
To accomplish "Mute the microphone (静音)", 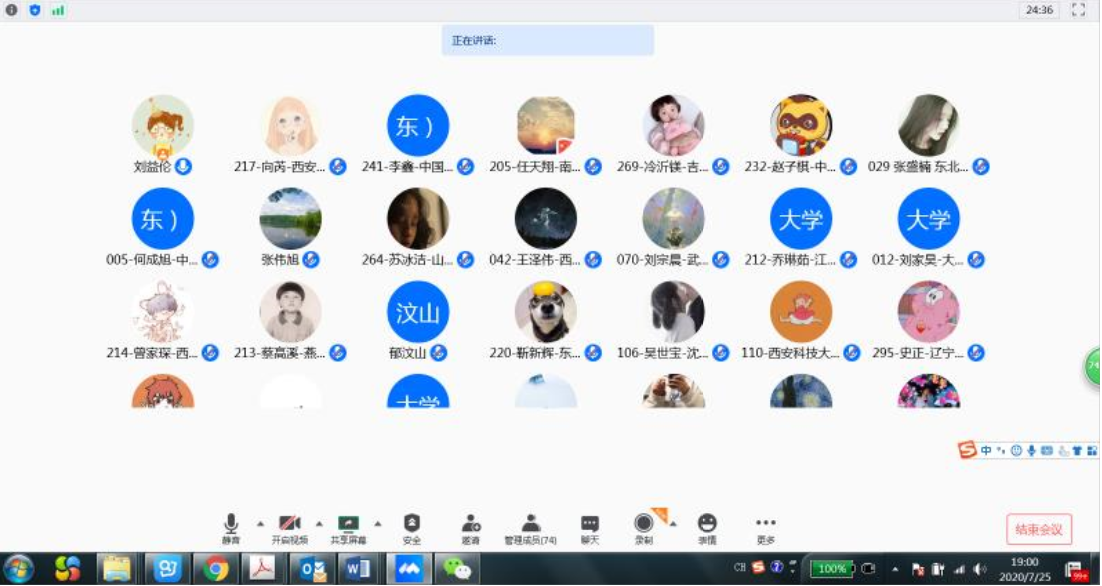I will (x=231, y=527).
